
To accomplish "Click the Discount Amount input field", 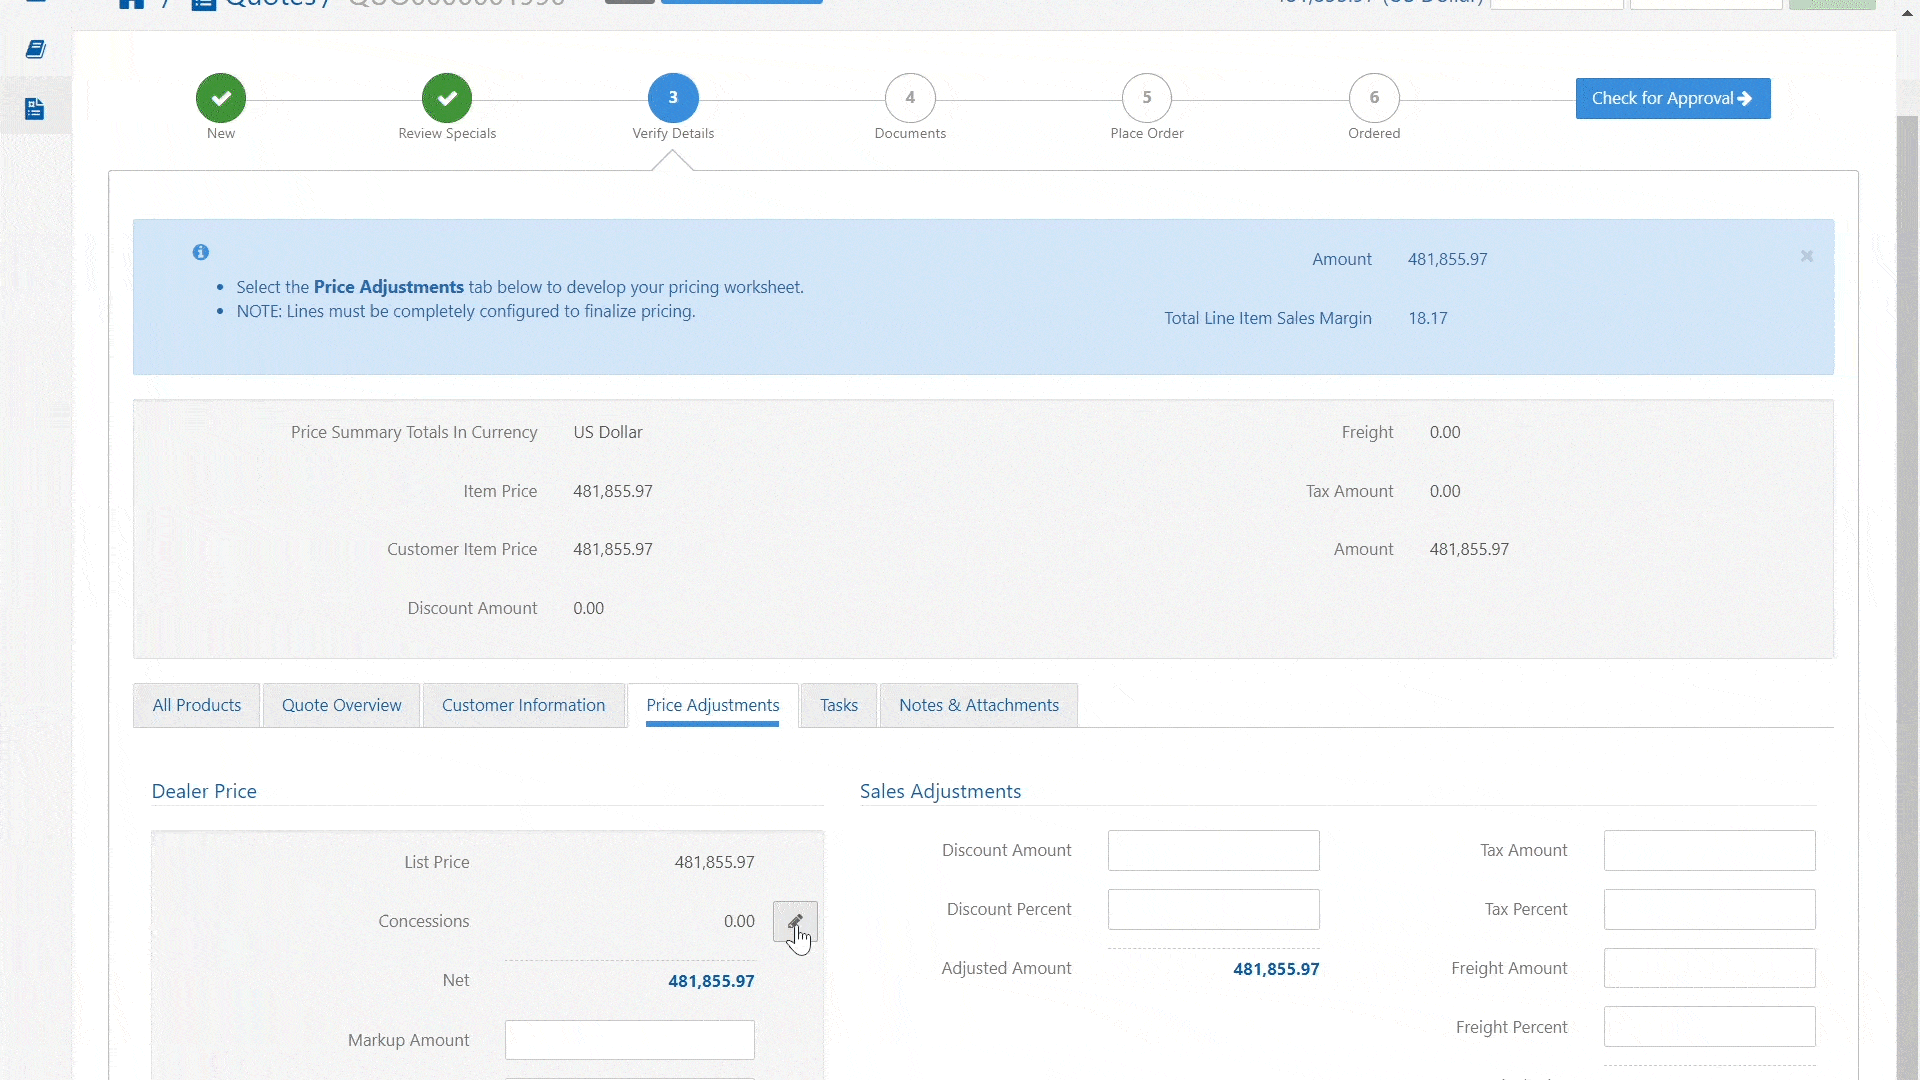I will coord(1213,850).
